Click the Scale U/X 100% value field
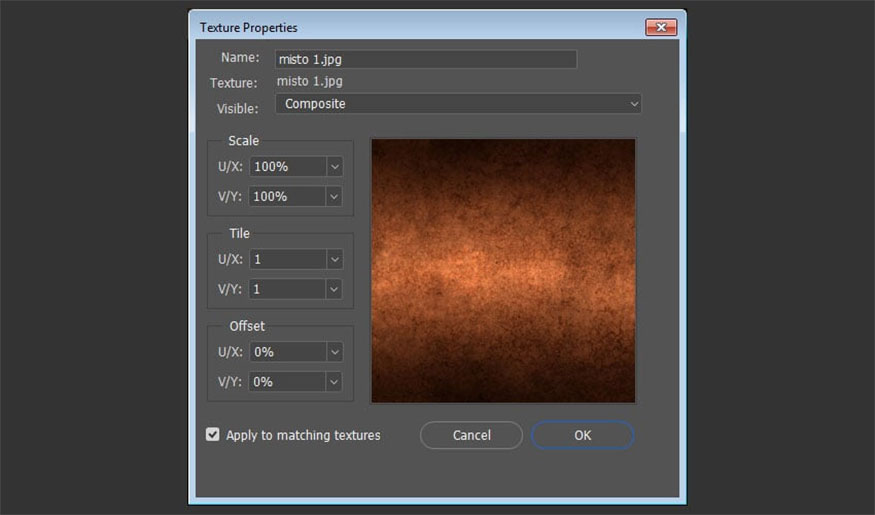The width and height of the screenshot is (875, 515). click(287, 167)
